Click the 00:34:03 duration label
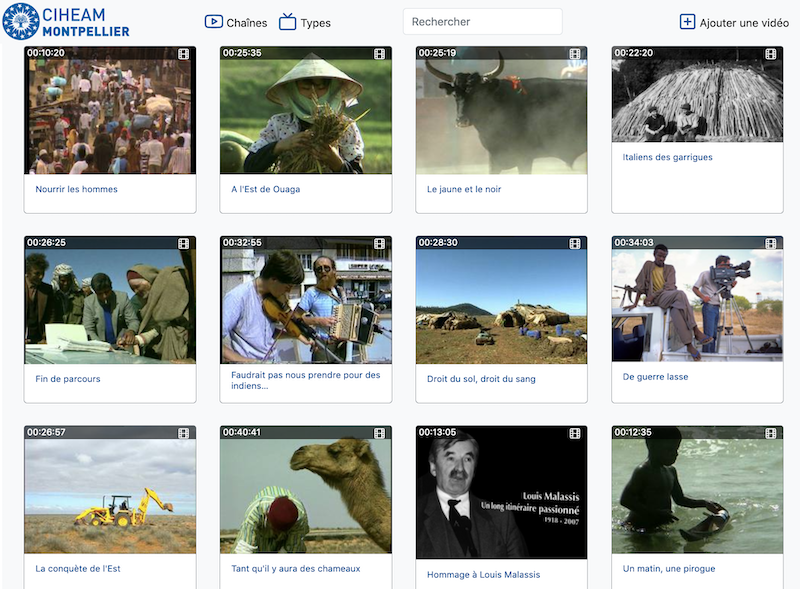 pos(634,242)
